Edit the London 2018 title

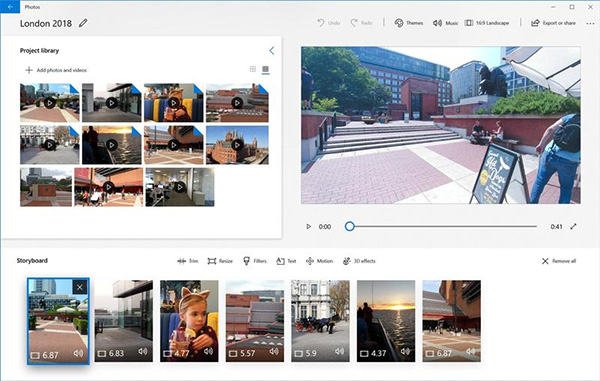point(83,23)
